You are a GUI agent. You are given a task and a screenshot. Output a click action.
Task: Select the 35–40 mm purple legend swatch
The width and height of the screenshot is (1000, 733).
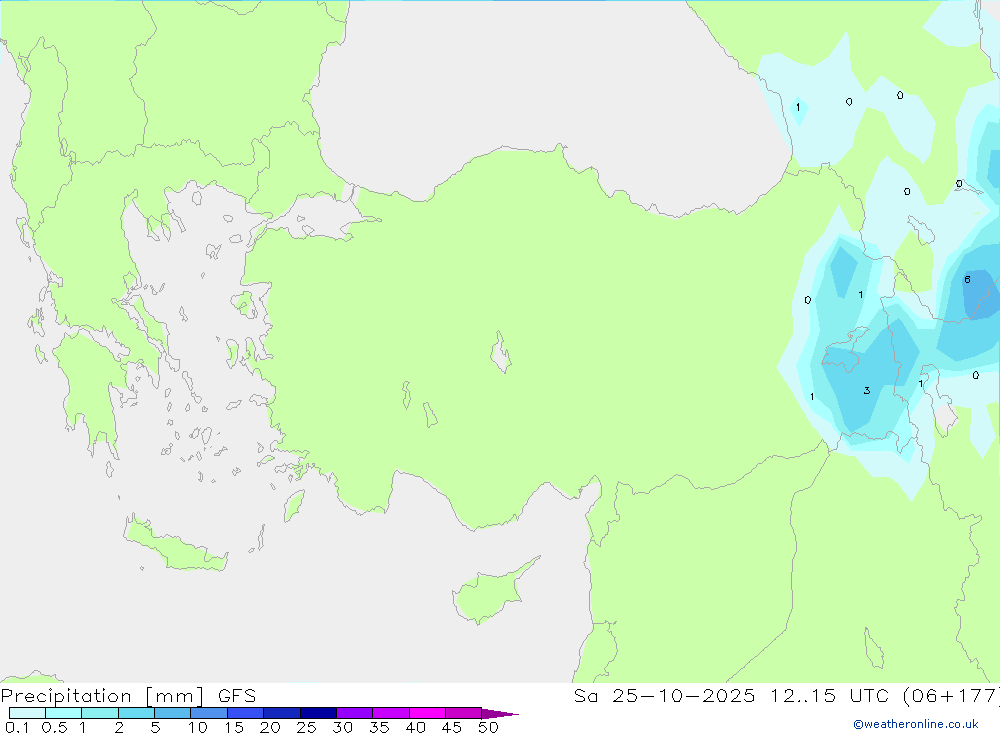pyautogui.click(x=391, y=713)
